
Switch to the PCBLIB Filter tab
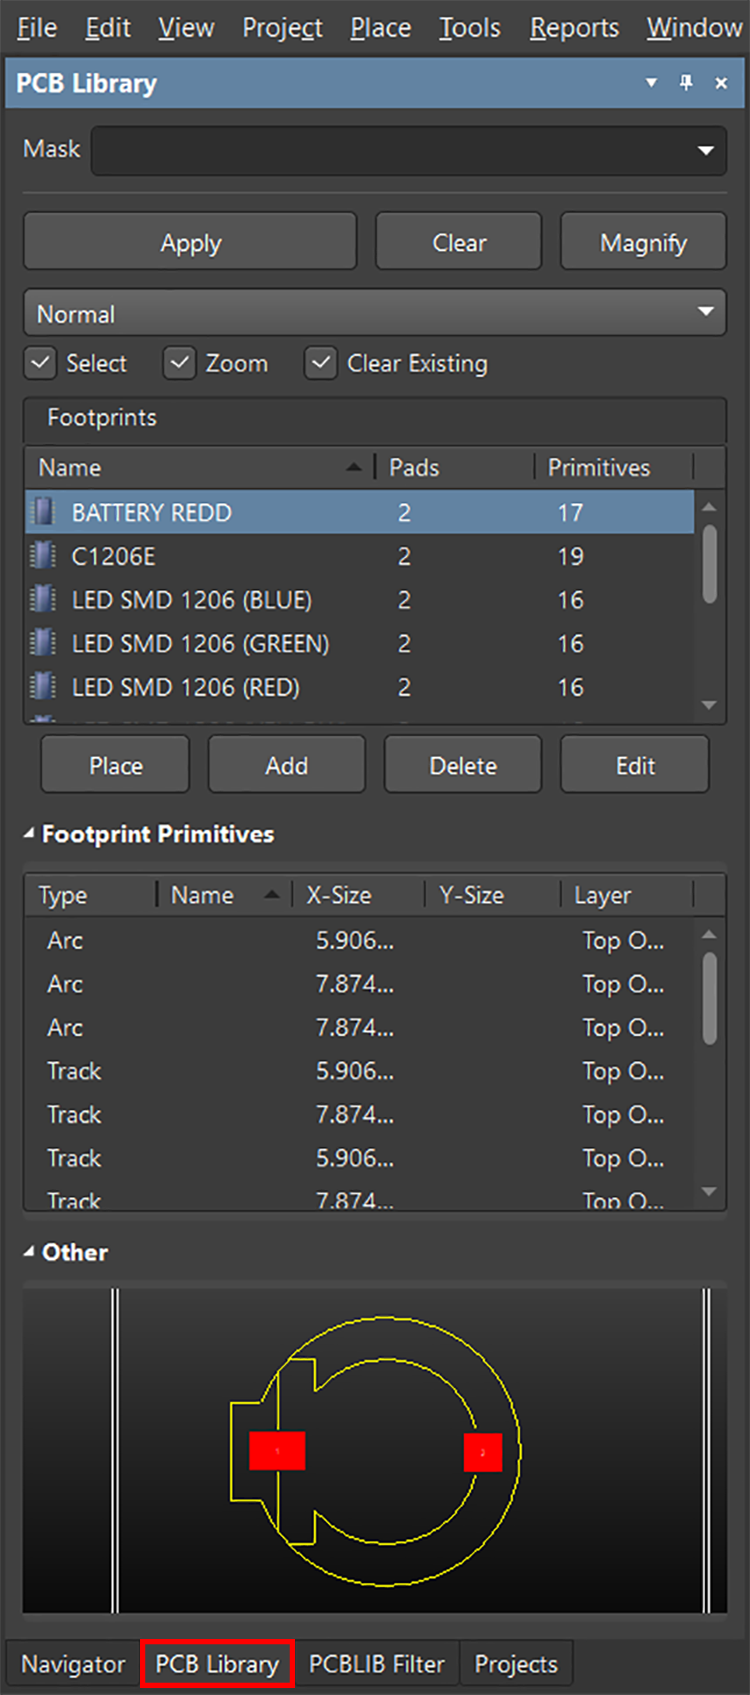[x=376, y=1664]
